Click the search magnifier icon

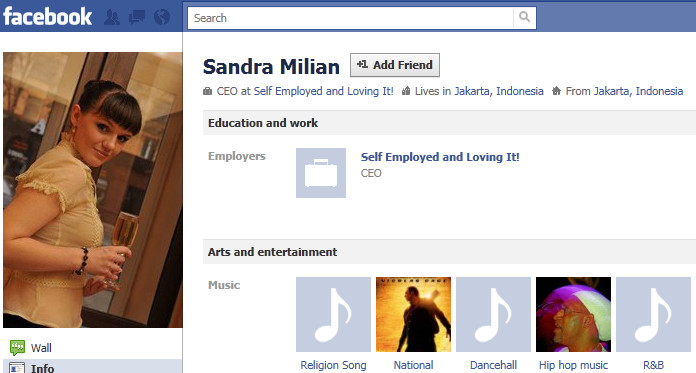(525, 17)
